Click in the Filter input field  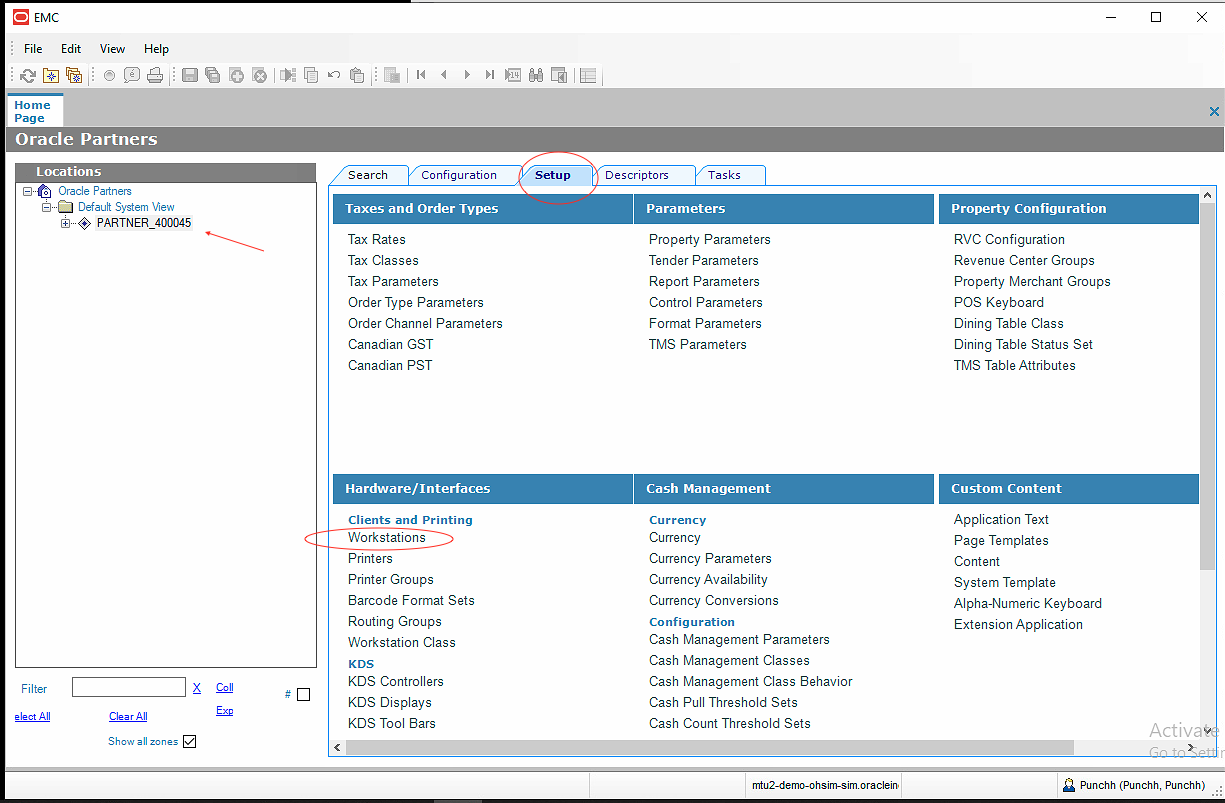[129, 687]
